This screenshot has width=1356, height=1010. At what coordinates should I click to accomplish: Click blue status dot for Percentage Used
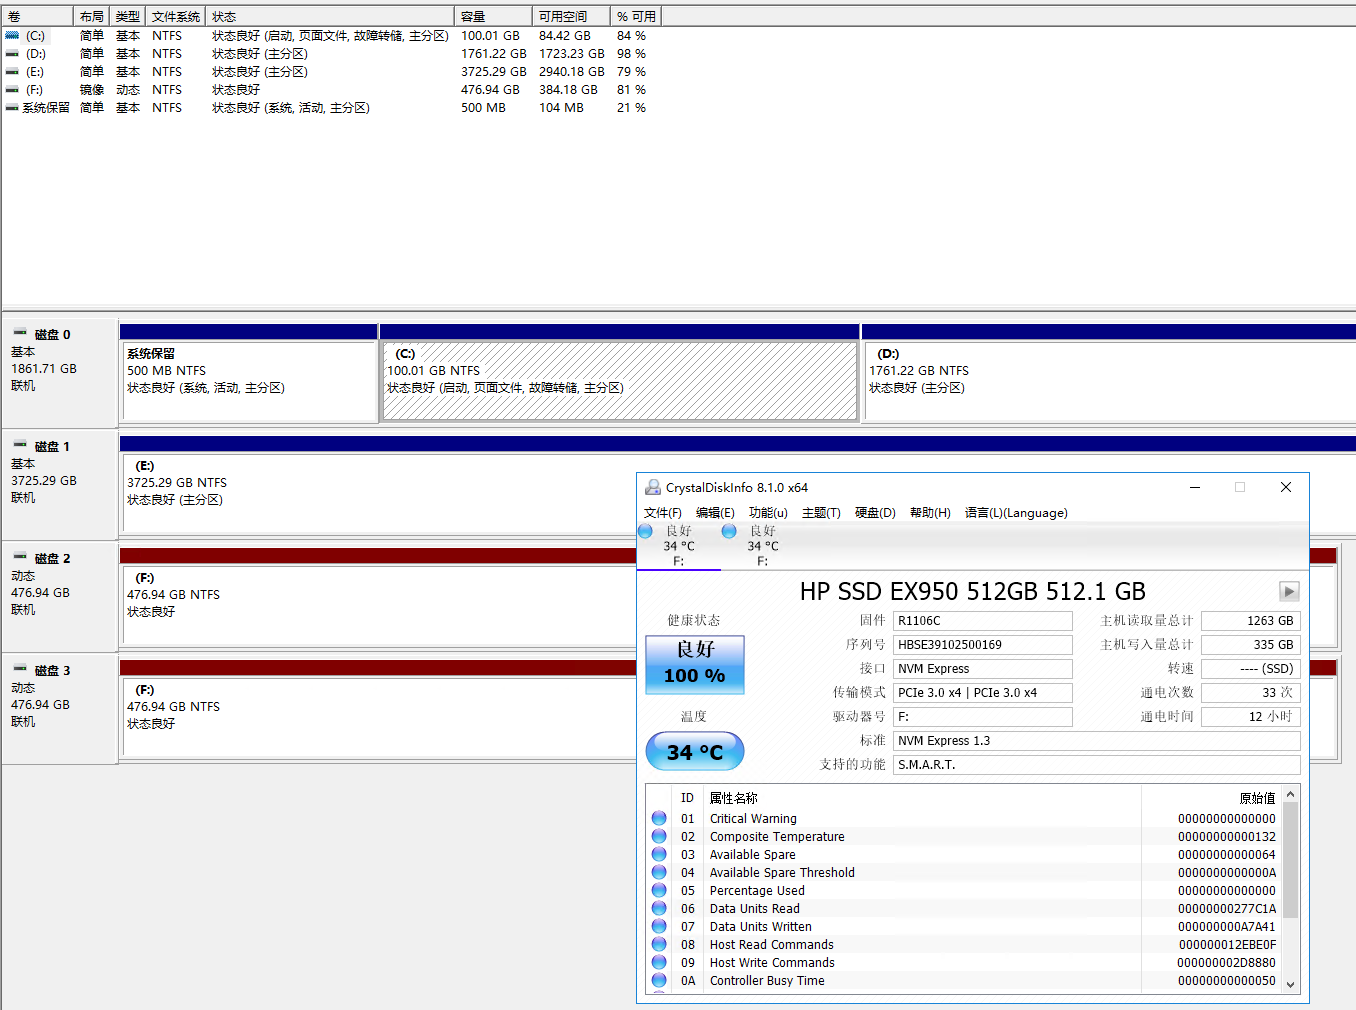click(x=659, y=890)
